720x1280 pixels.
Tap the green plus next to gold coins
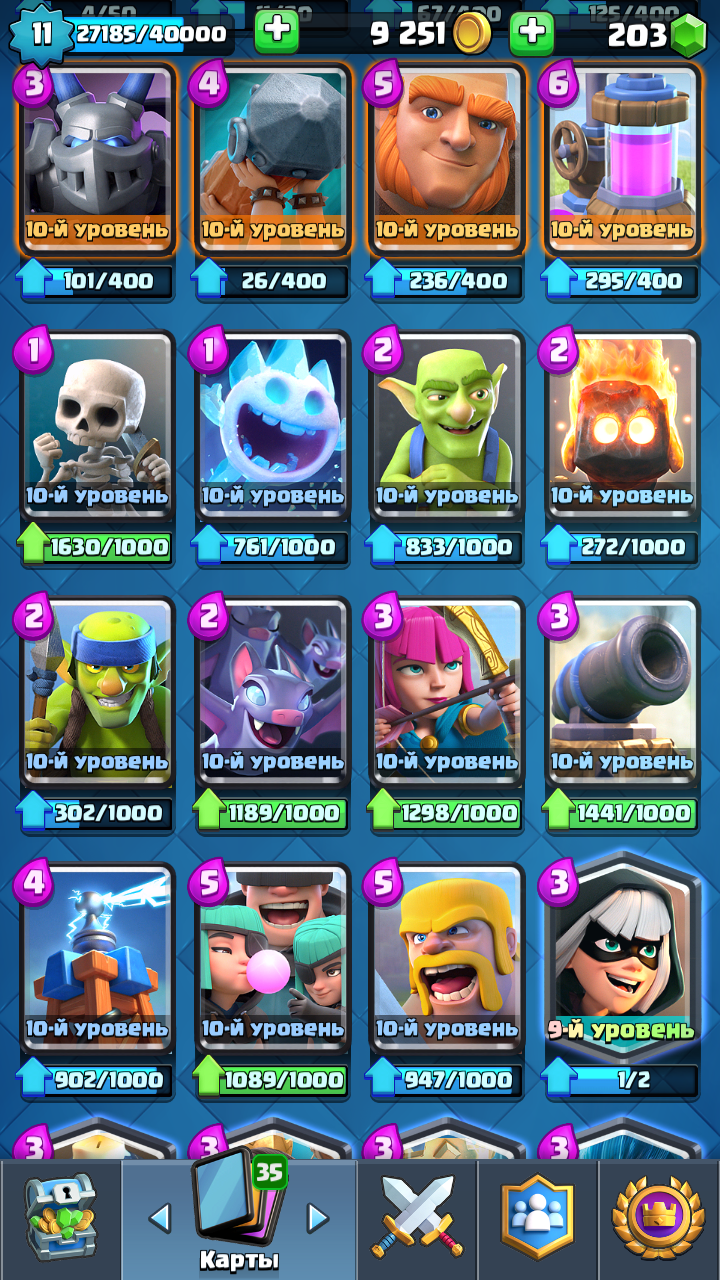(x=532, y=33)
